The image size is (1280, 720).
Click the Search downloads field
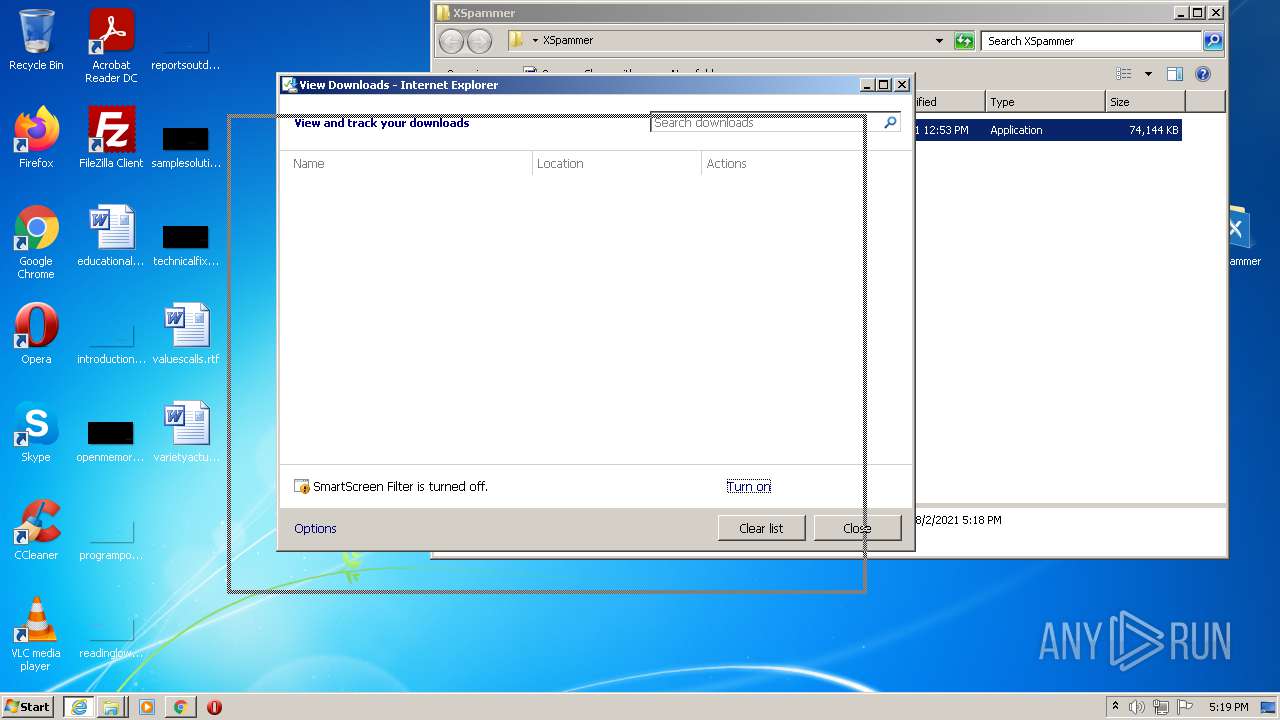766,122
